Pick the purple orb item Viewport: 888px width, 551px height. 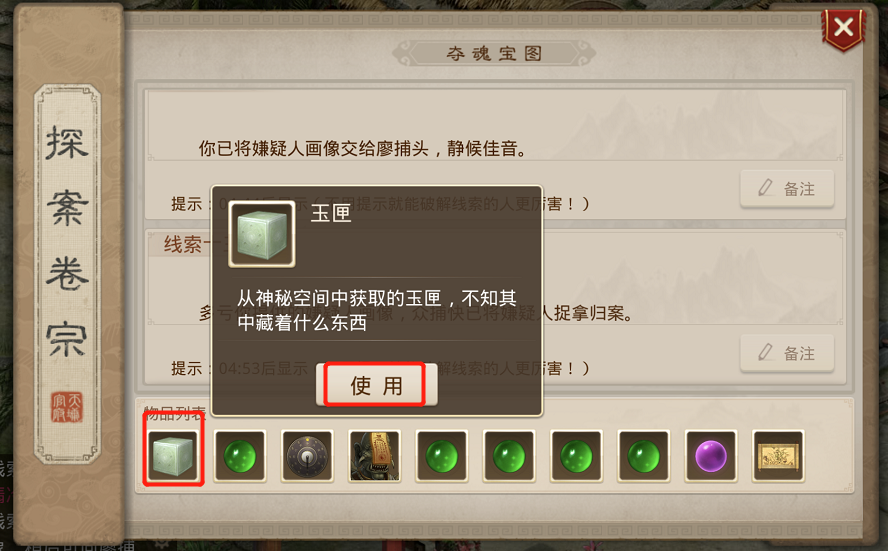[711, 456]
